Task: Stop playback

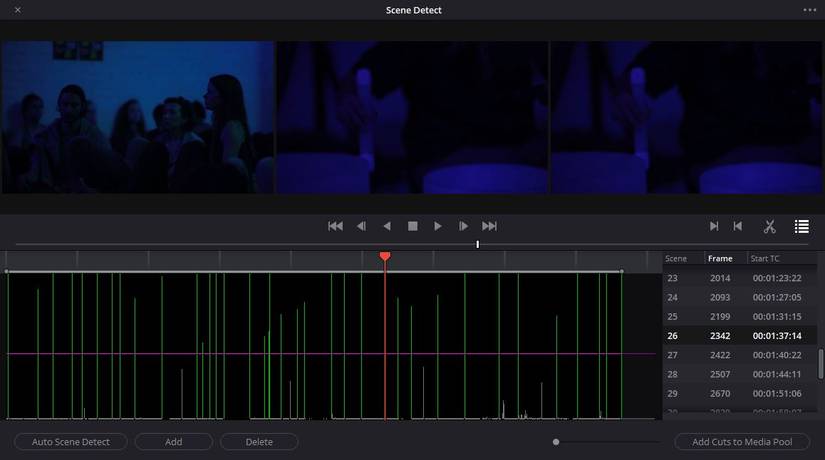Action: (x=412, y=226)
